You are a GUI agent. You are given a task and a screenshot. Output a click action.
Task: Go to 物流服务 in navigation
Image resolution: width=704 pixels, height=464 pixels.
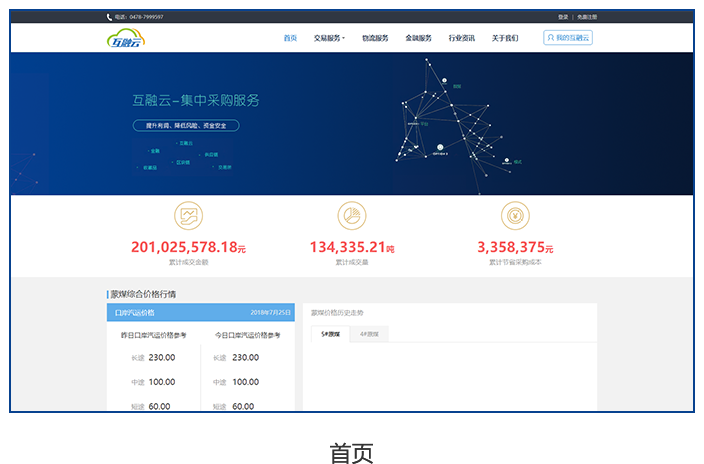pos(375,38)
